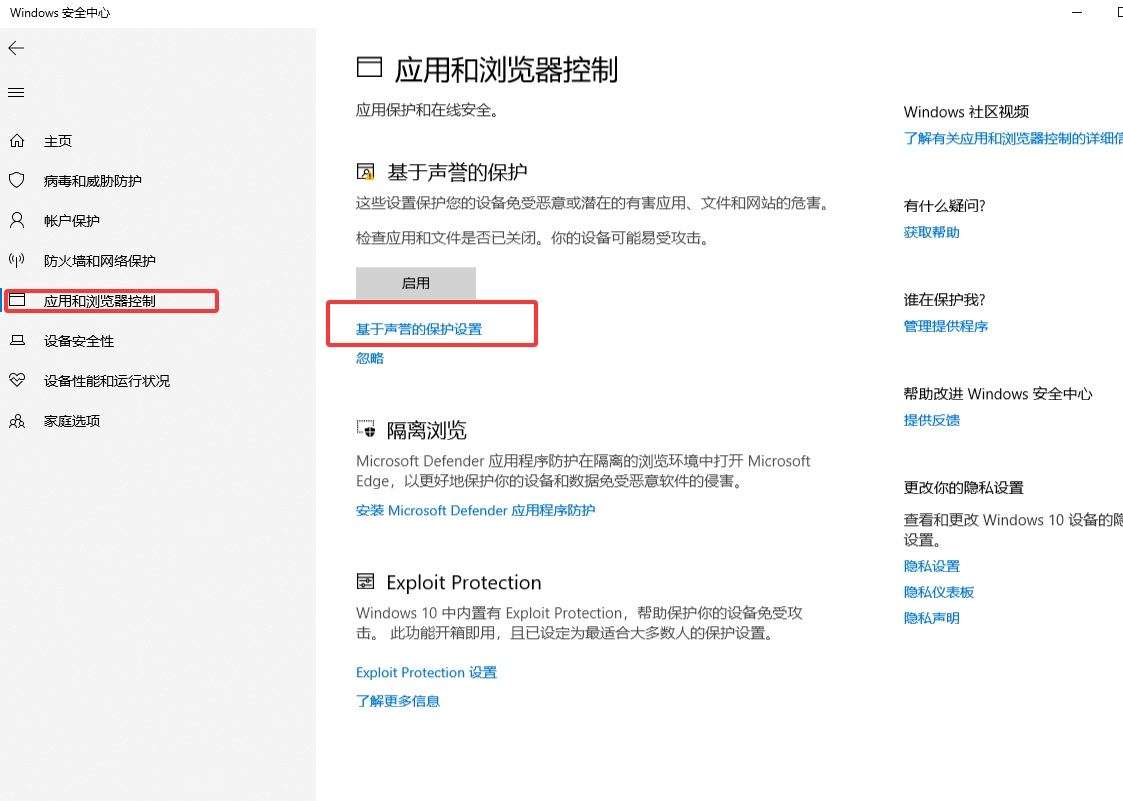The height and width of the screenshot is (801, 1123).
Task: Click the Exploit Protection heading text
Action: (463, 582)
